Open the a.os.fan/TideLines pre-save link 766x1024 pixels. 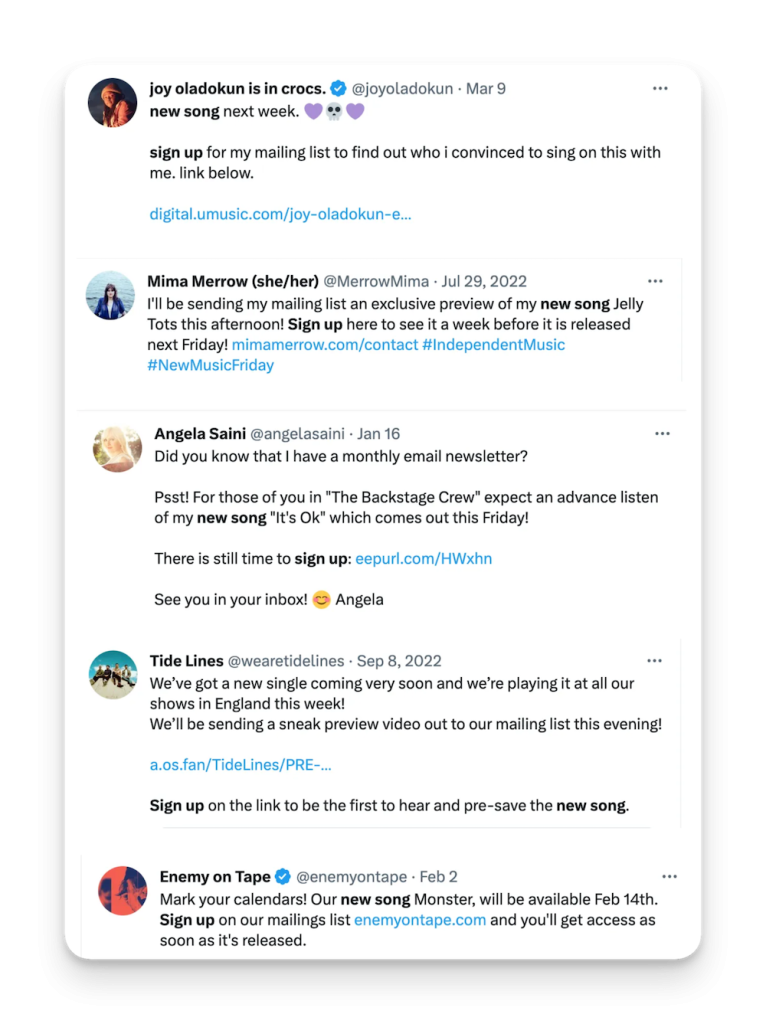tap(240, 765)
